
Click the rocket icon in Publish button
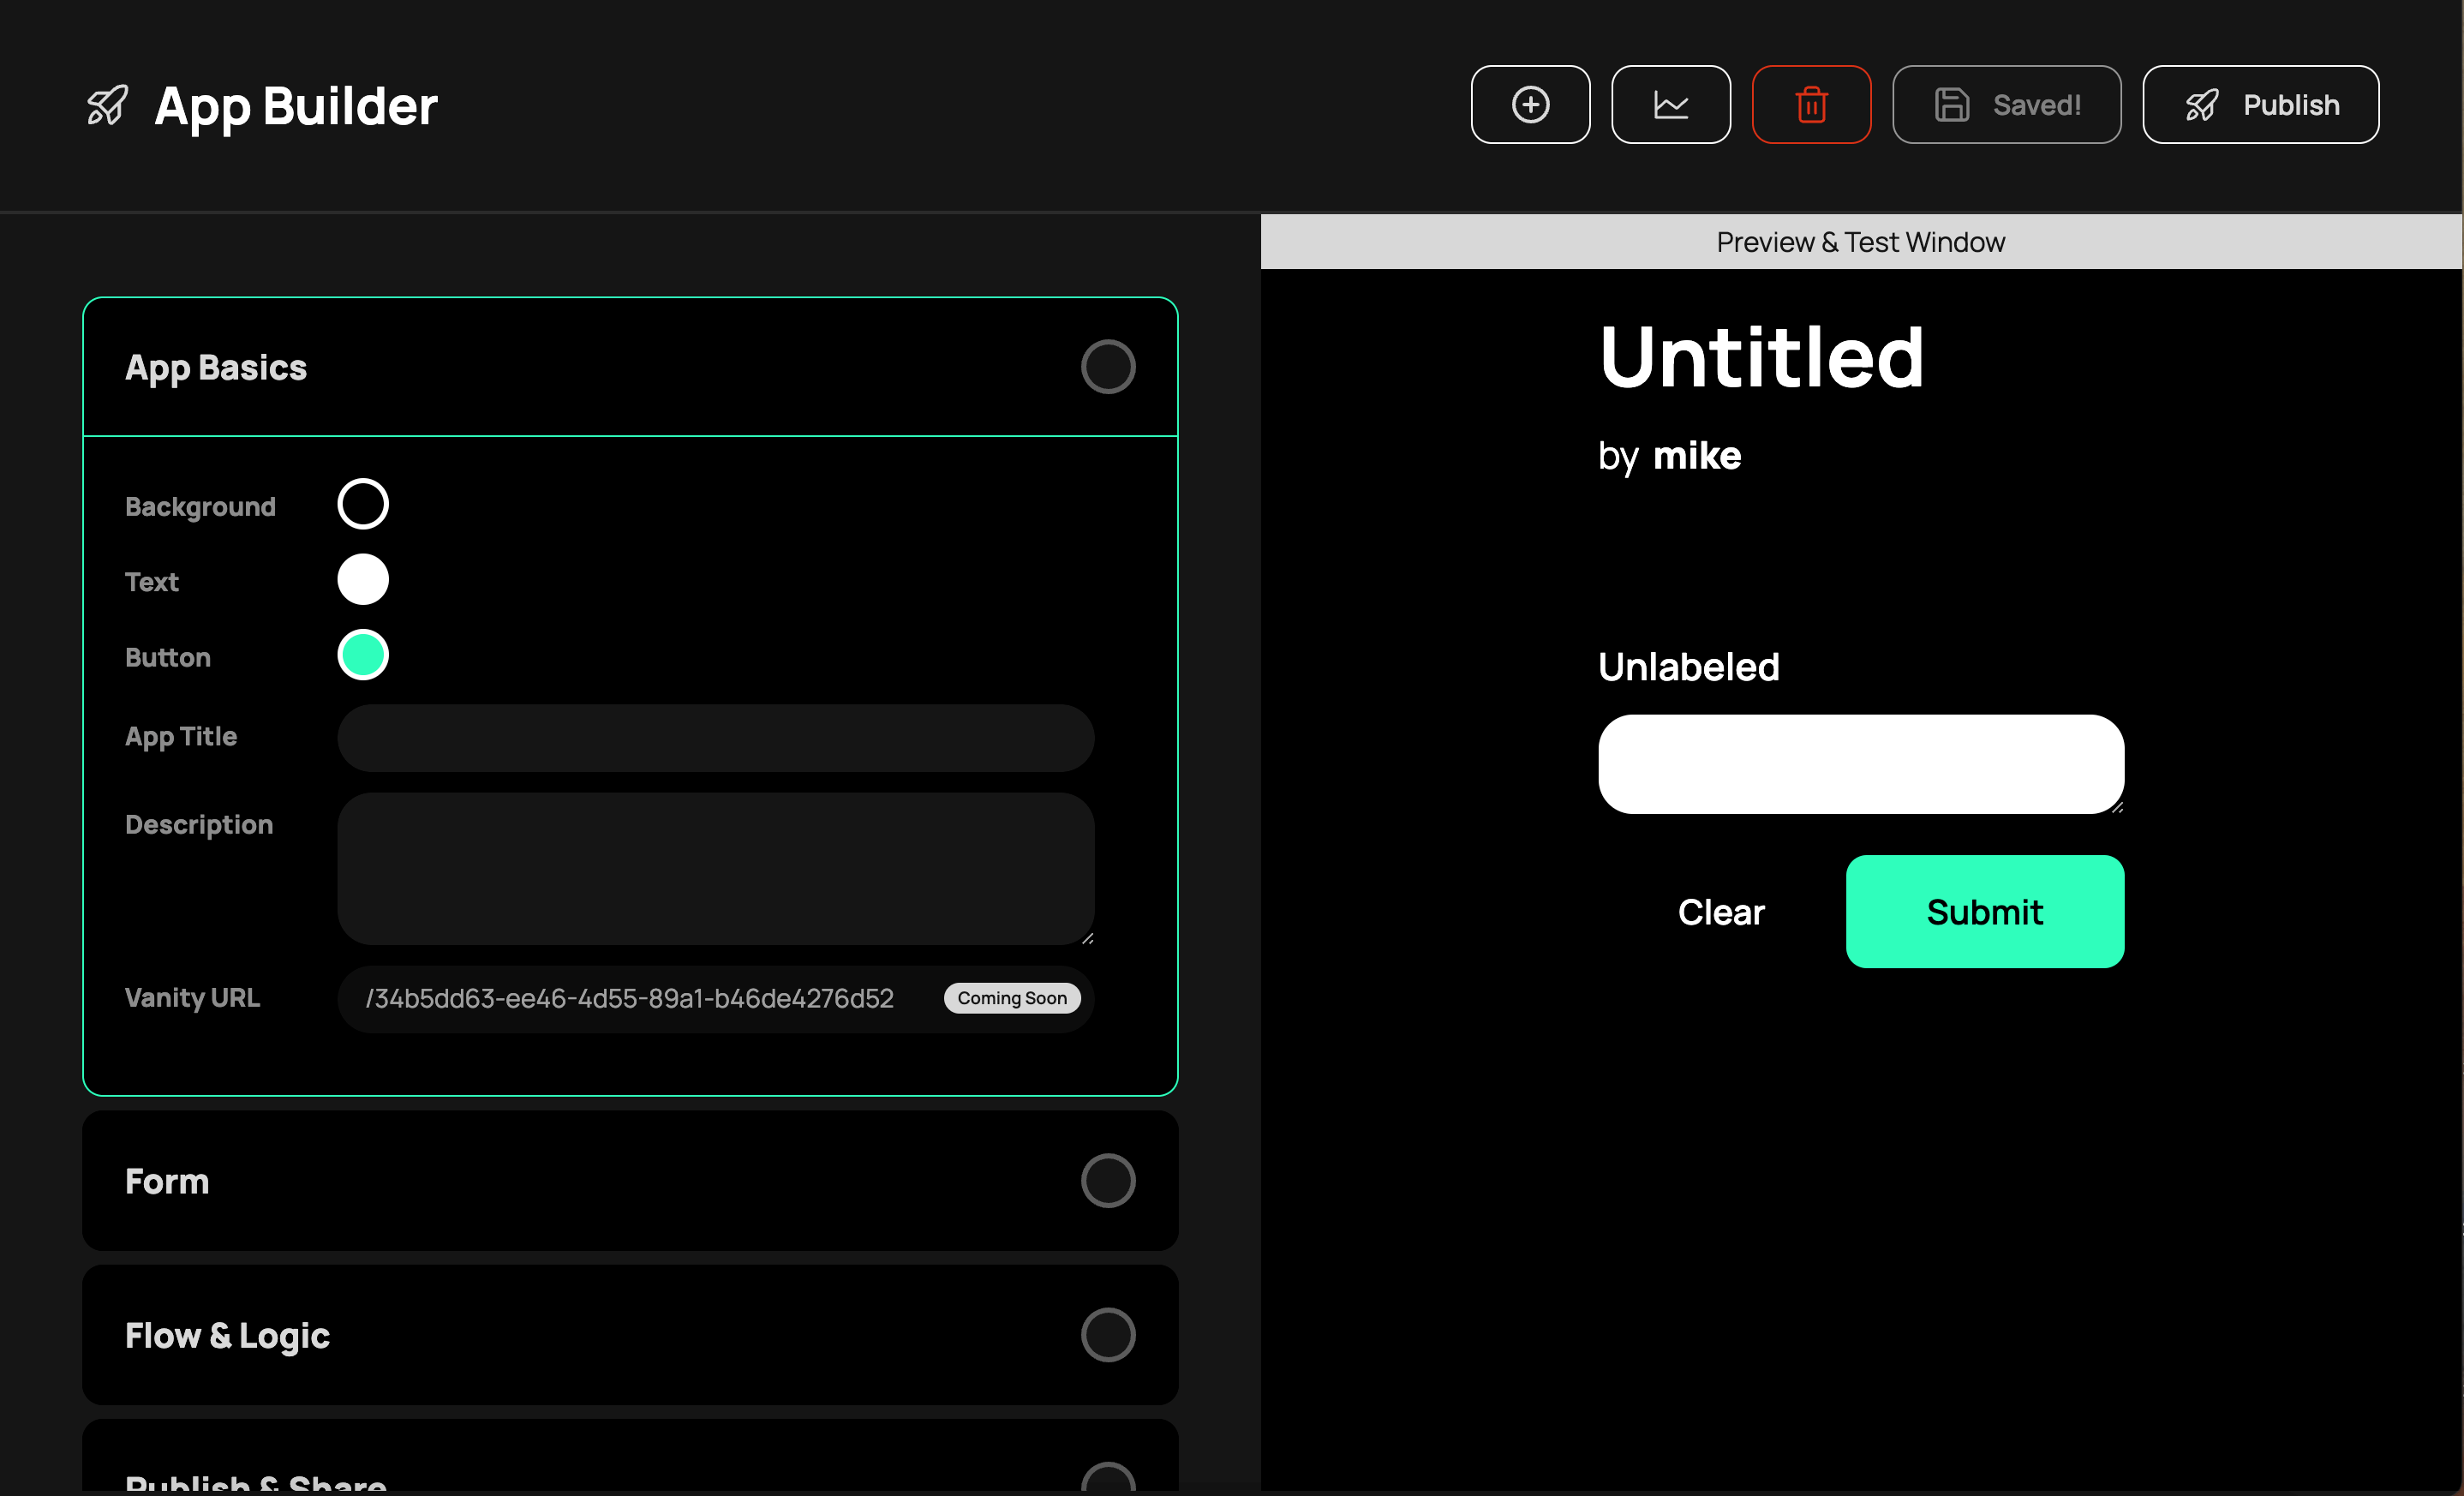pos(2201,105)
